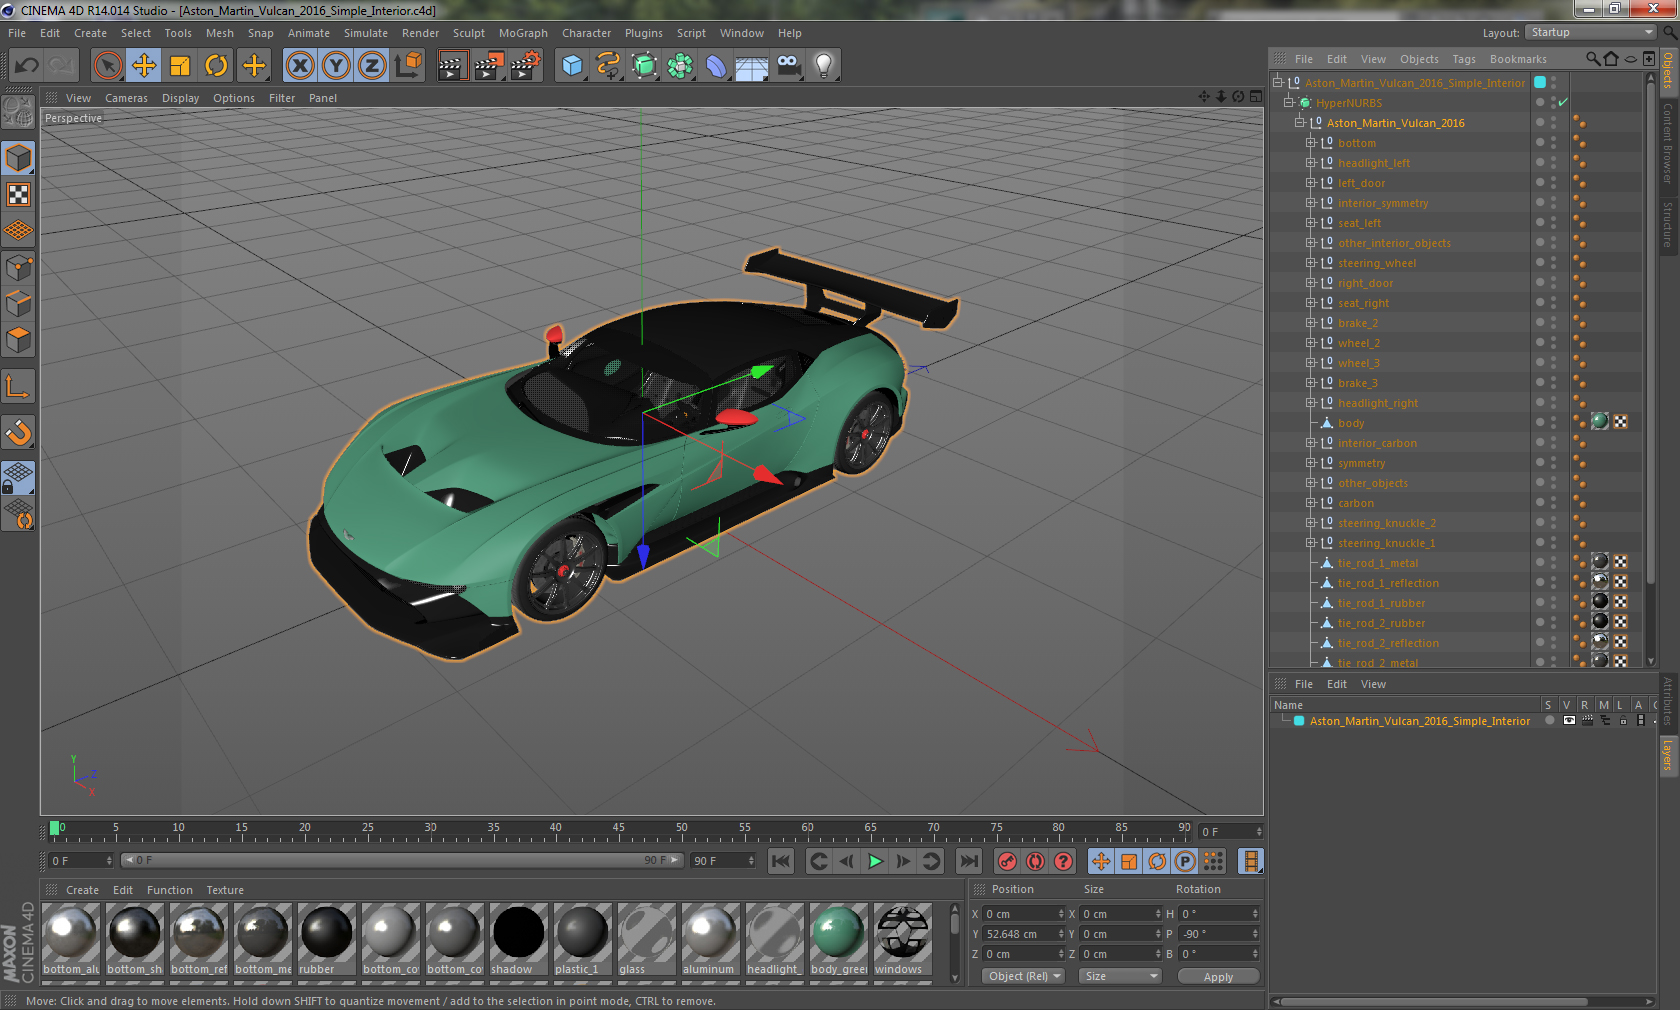The width and height of the screenshot is (1680, 1010).
Task: Render the active view
Action: tap(452, 66)
